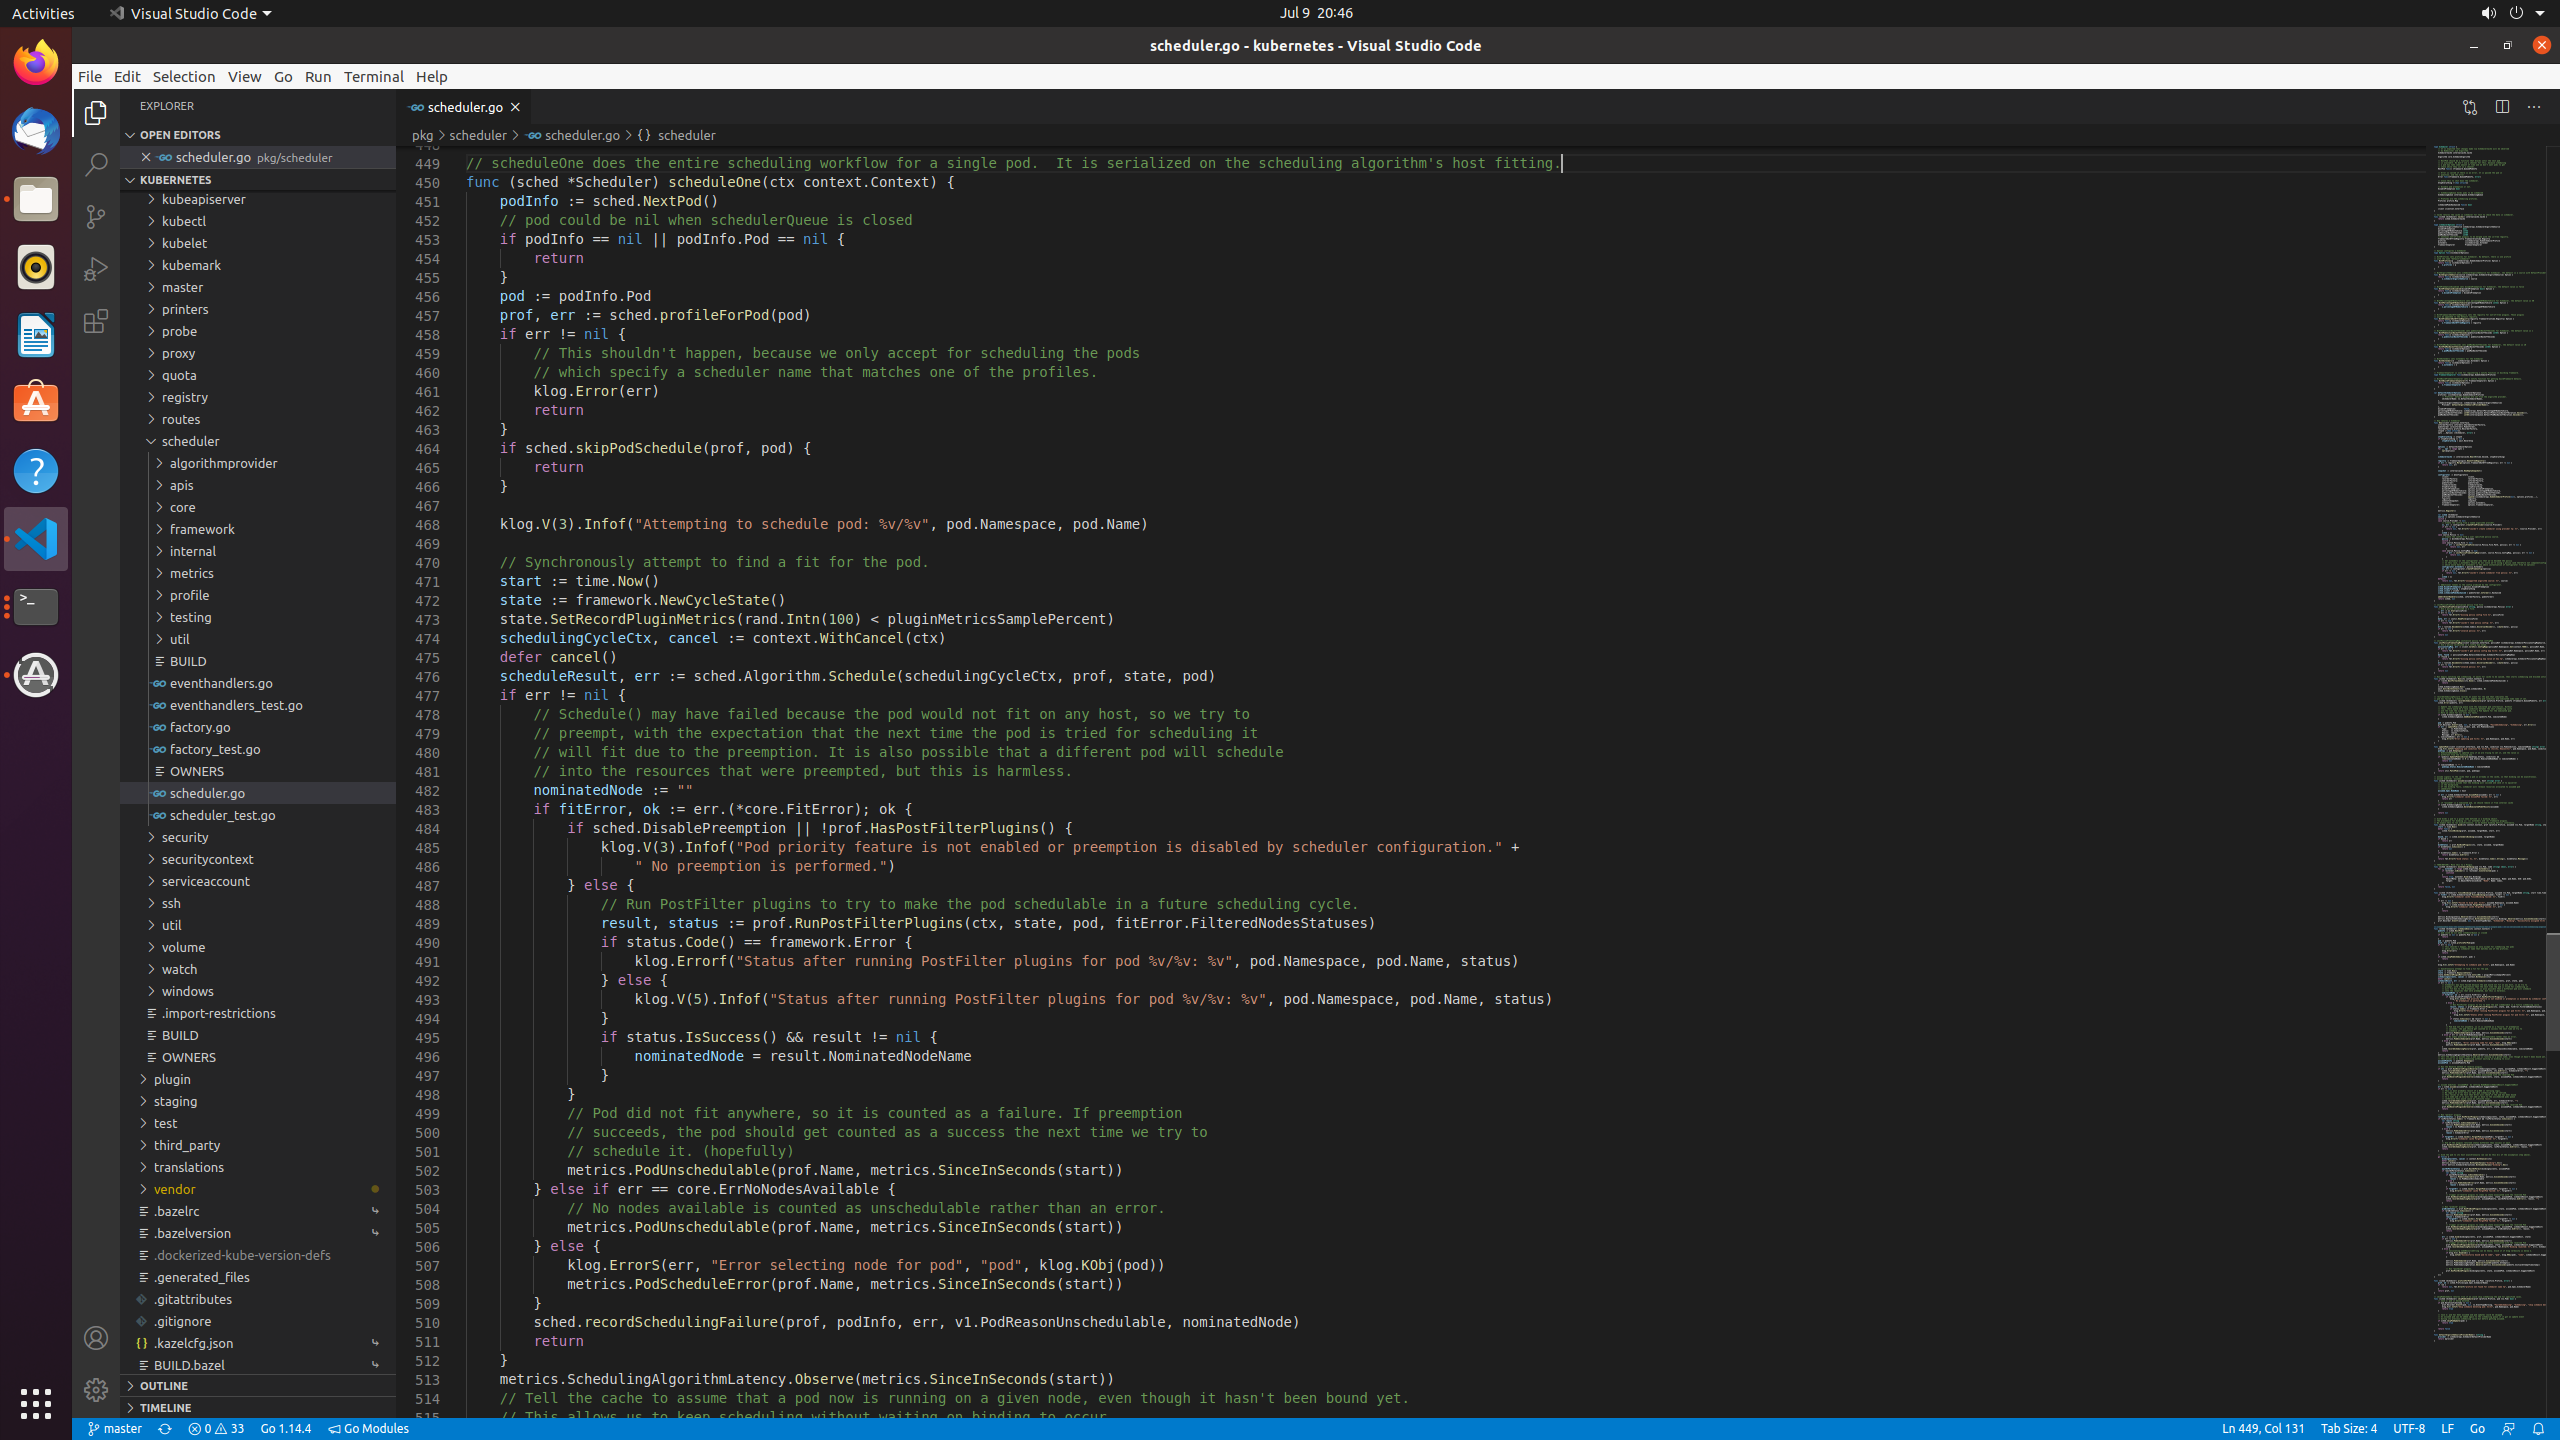This screenshot has height=1440, width=2560.
Task: Expand the vendor folder
Action: pos(258,1189)
